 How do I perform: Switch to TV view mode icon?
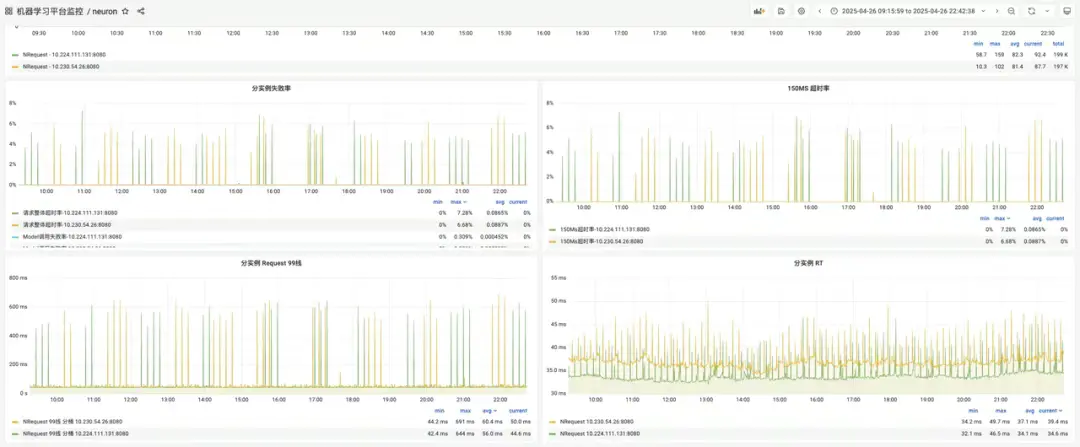click(x=1067, y=11)
